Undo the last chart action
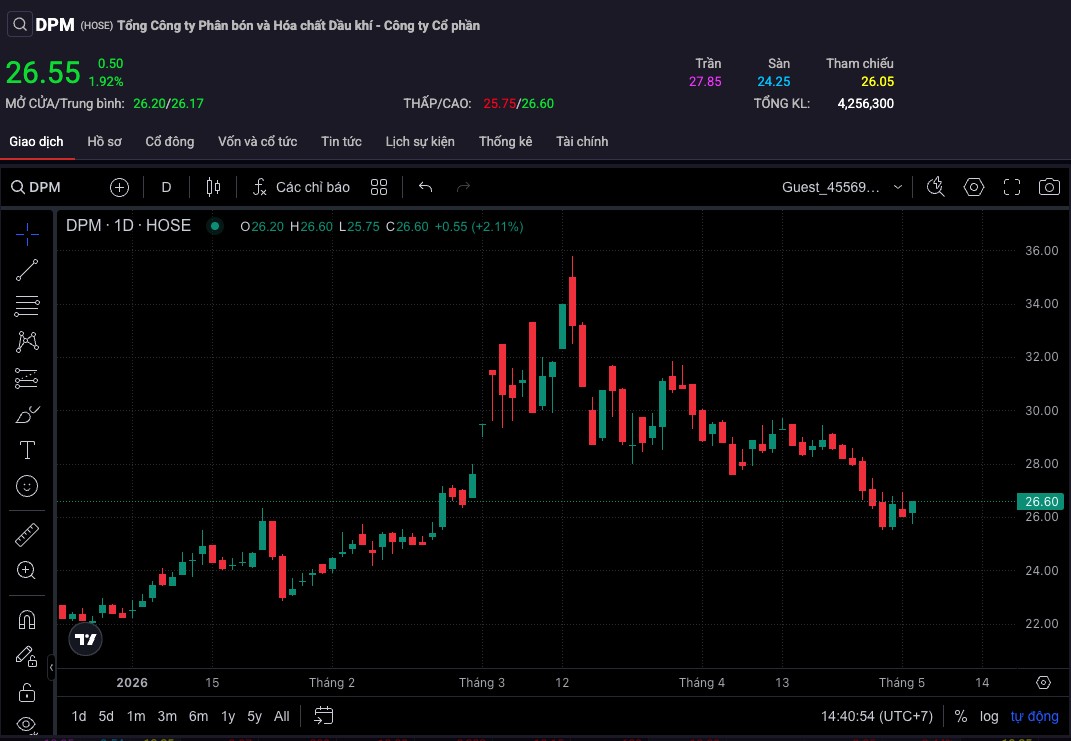1071x741 pixels. [426, 187]
